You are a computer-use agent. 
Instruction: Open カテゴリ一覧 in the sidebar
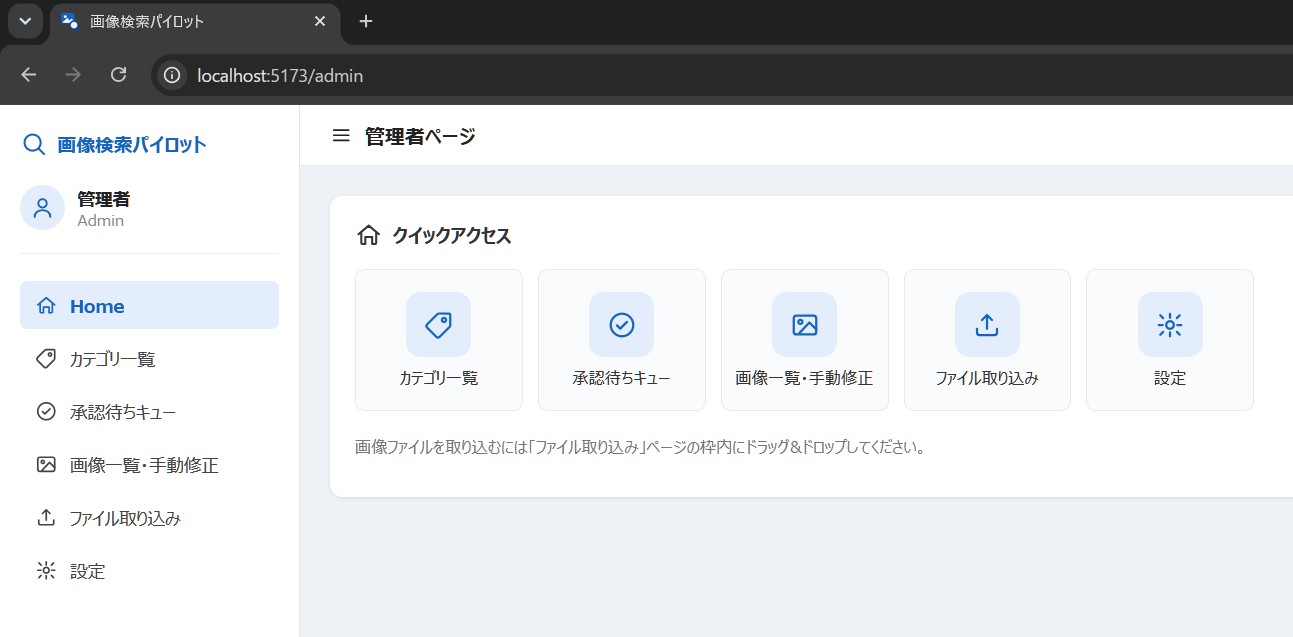[149, 359]
